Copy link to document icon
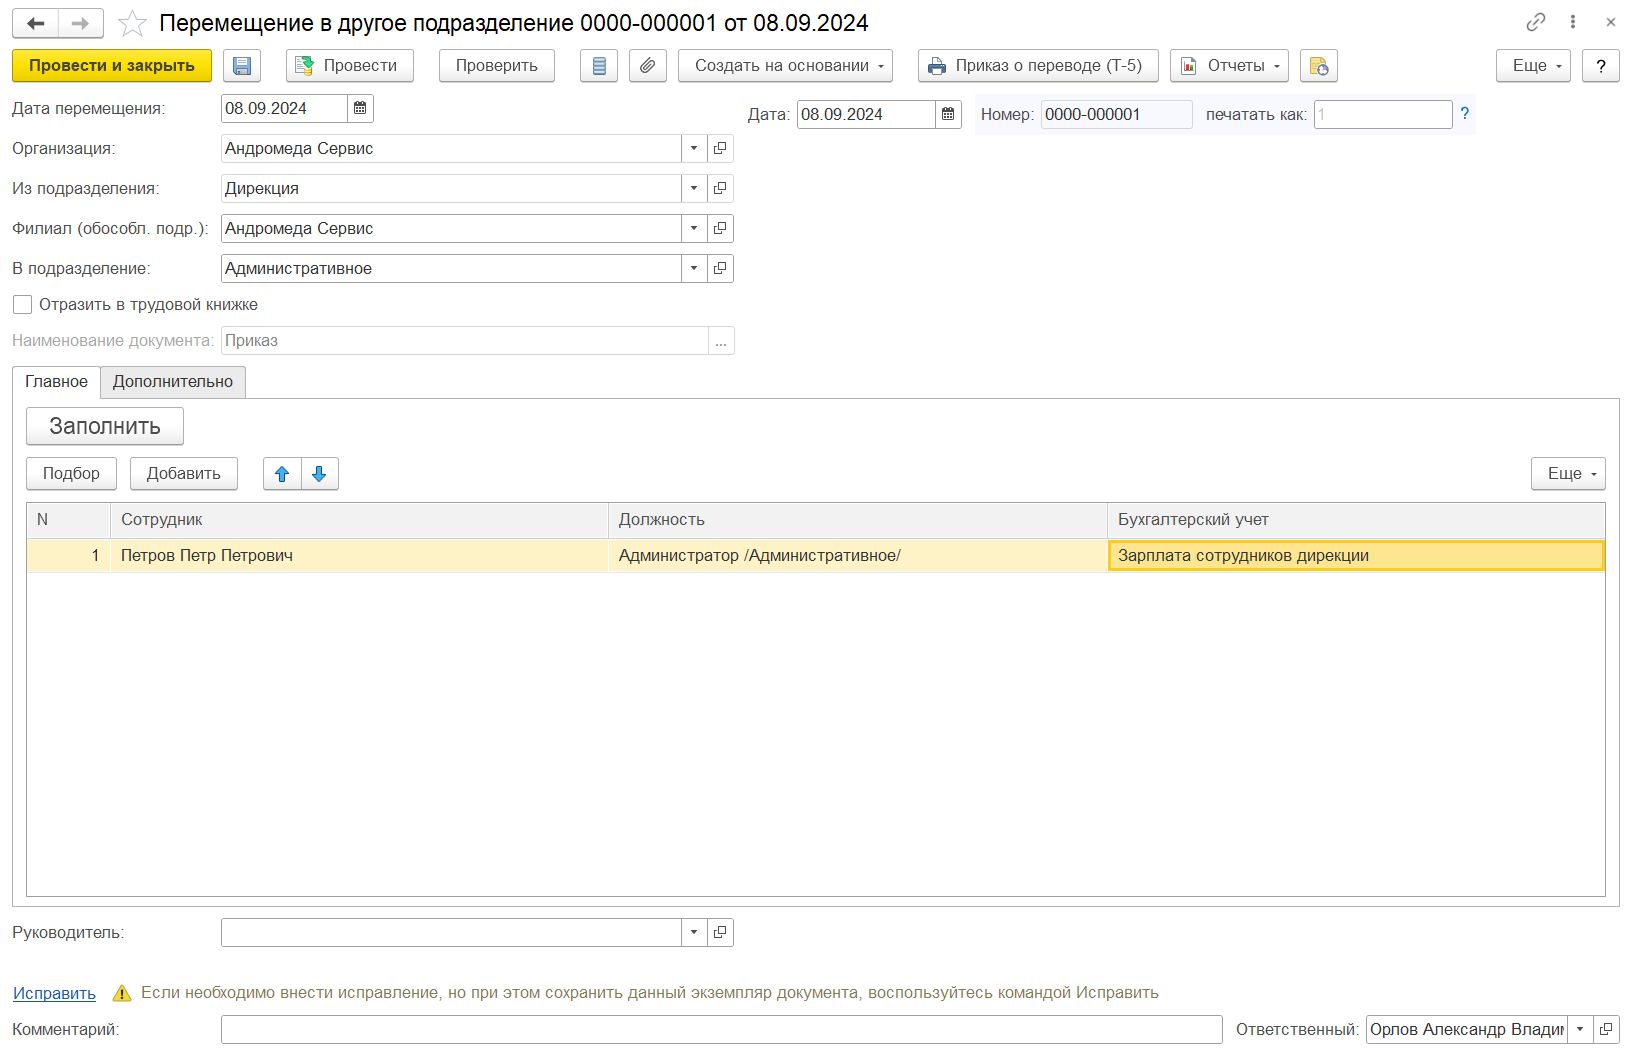This screenshot has height=1057, width=1641. 1535,22
